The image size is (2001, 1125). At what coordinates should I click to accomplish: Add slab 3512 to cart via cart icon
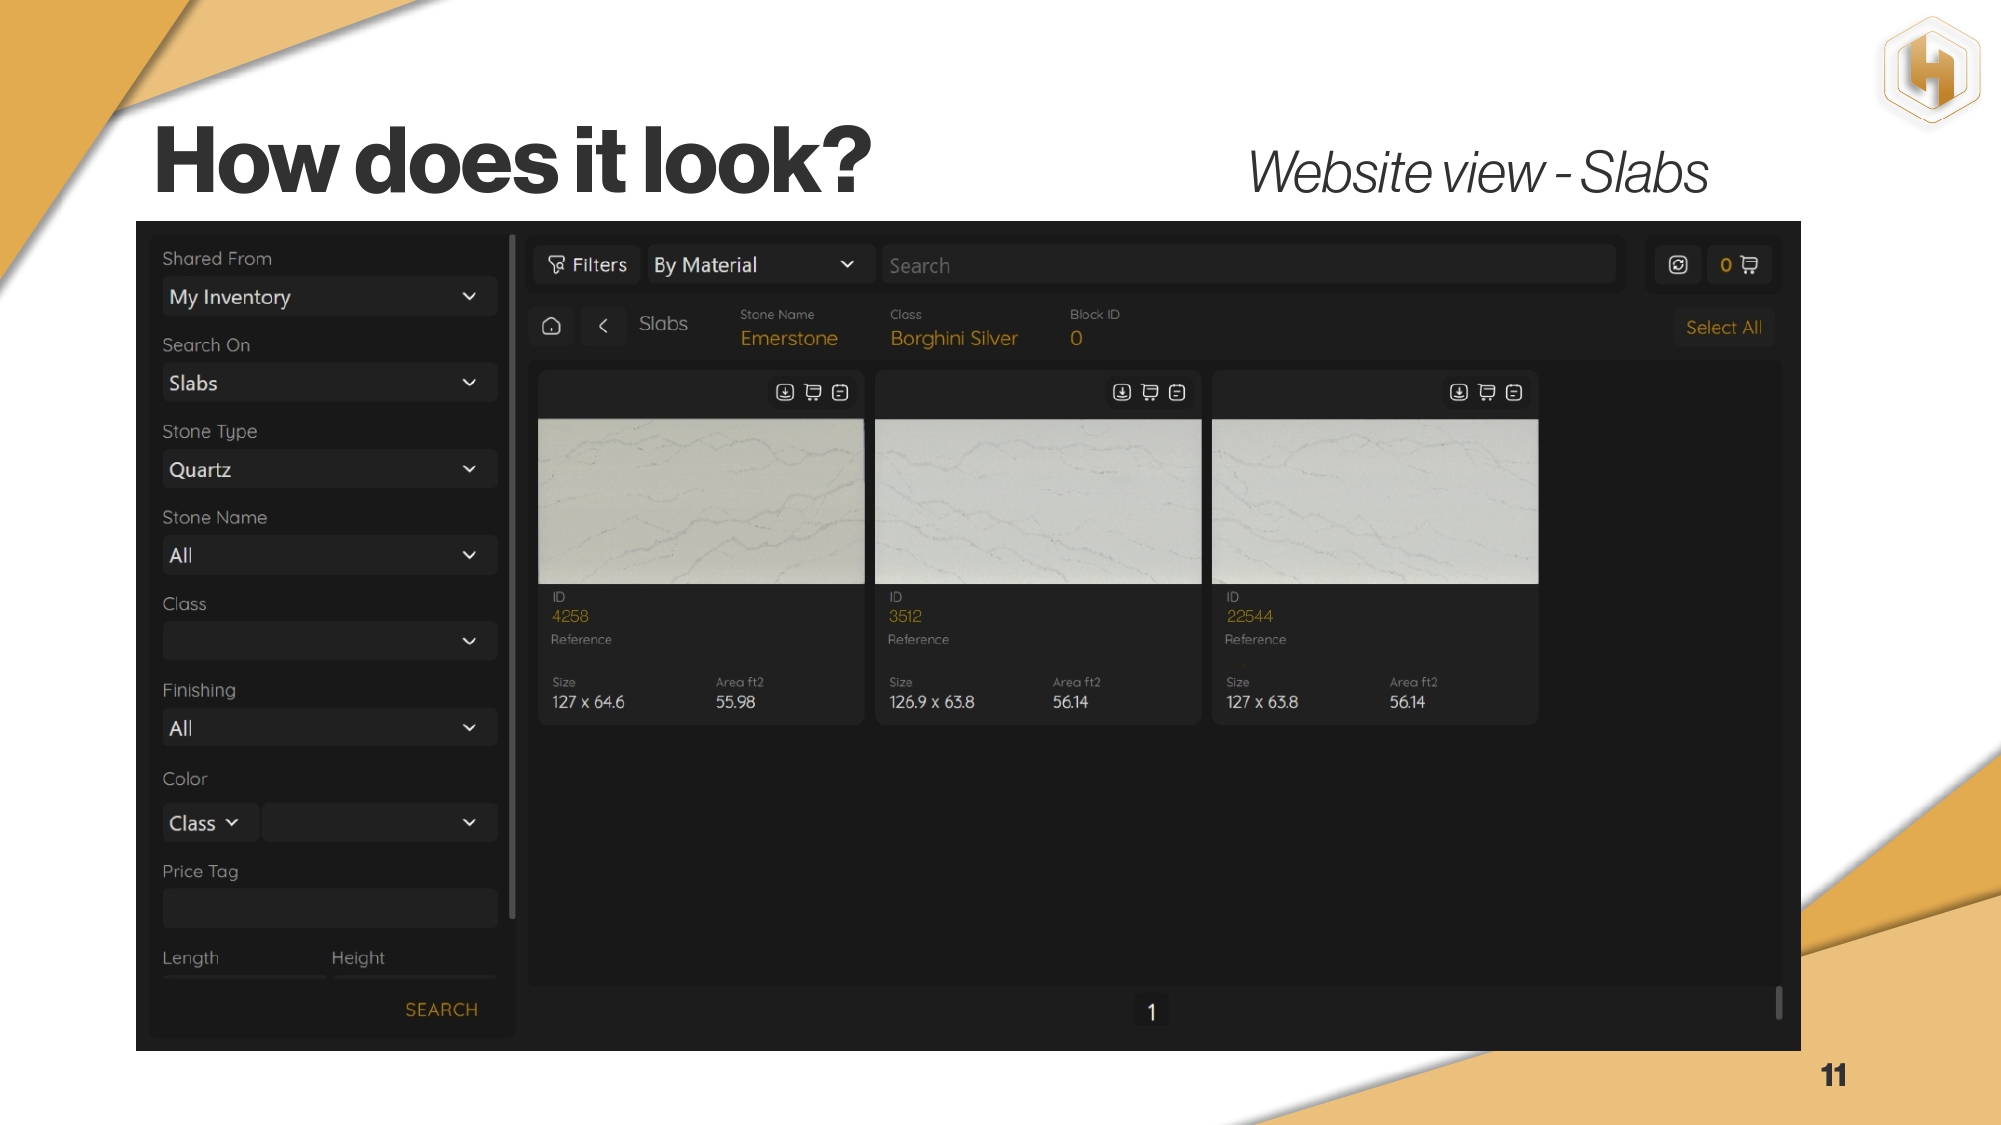pos(1150,393)
